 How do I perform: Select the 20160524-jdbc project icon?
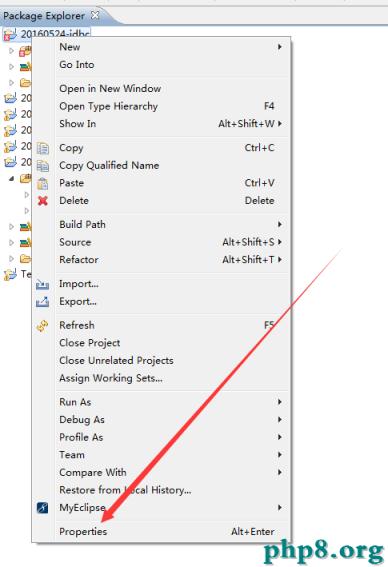point(10,35)
